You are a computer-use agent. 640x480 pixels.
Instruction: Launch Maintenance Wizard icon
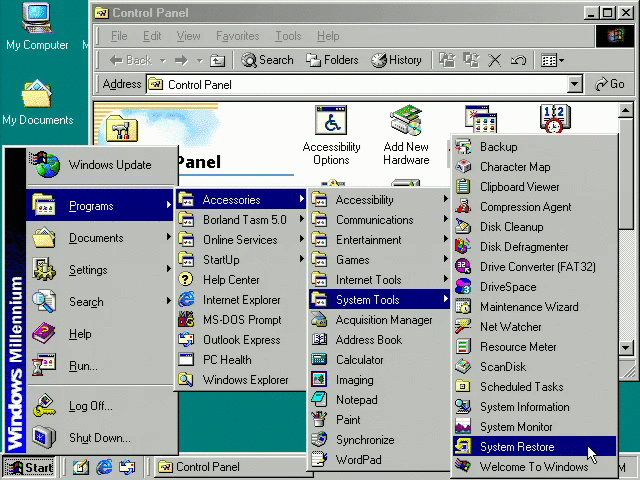463,307
